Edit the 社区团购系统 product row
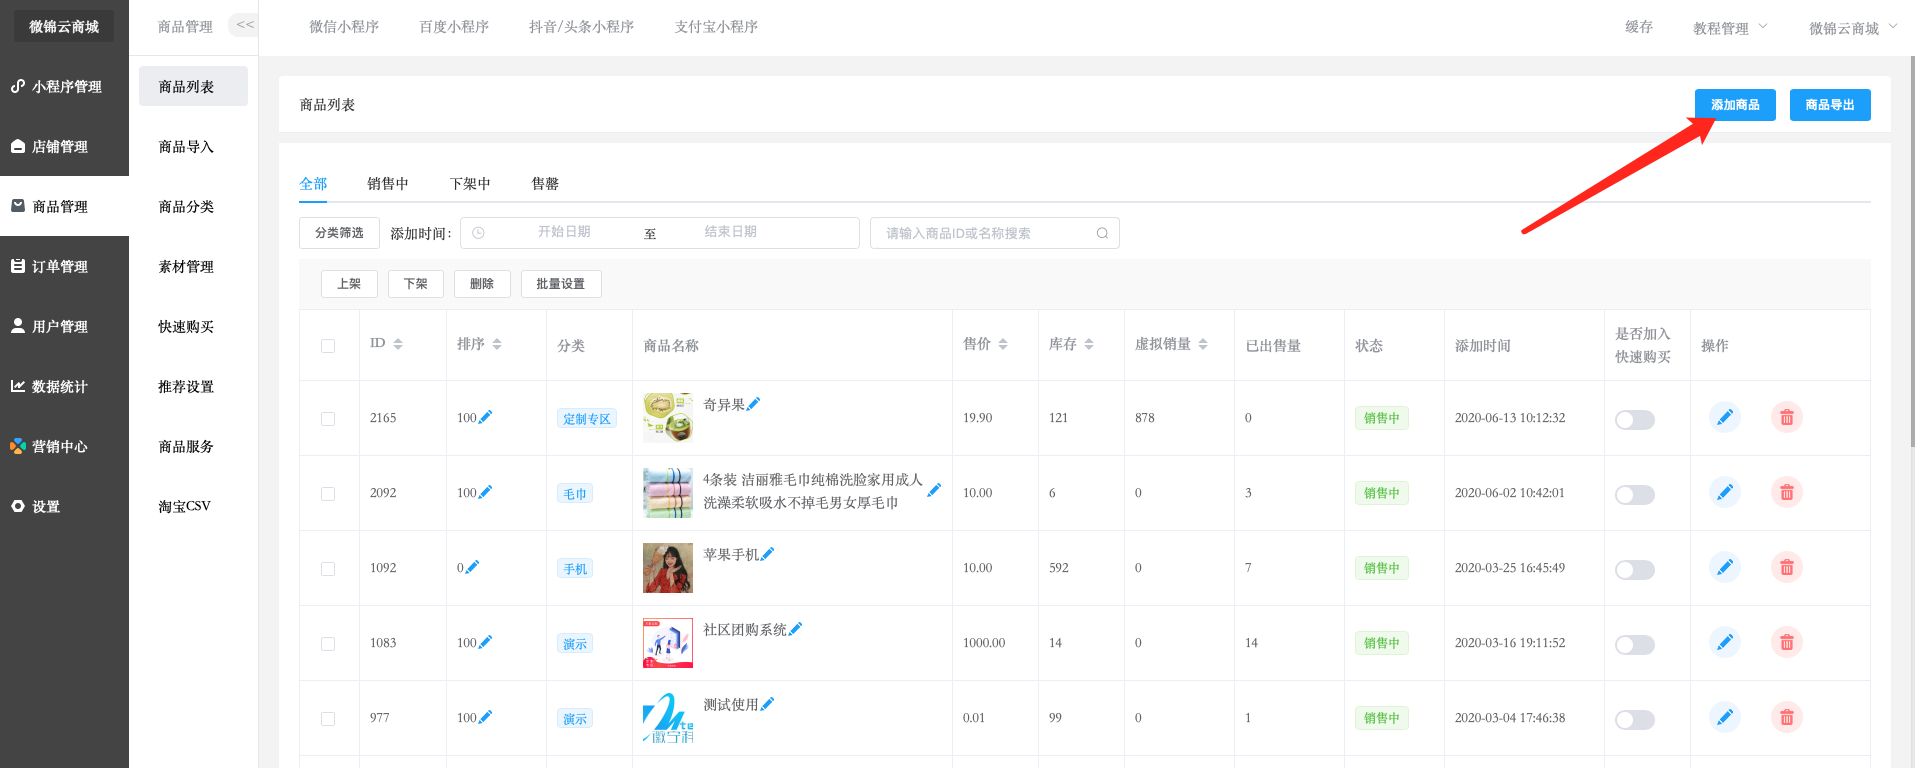This screenshot has height=768, width=1915. coord(1725,642)
